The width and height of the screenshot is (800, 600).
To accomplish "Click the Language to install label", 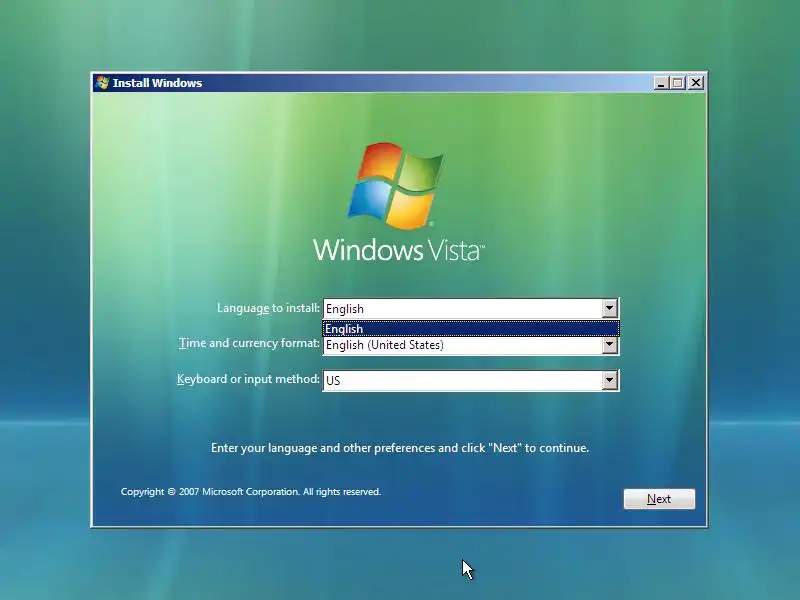I will point(268,308).
